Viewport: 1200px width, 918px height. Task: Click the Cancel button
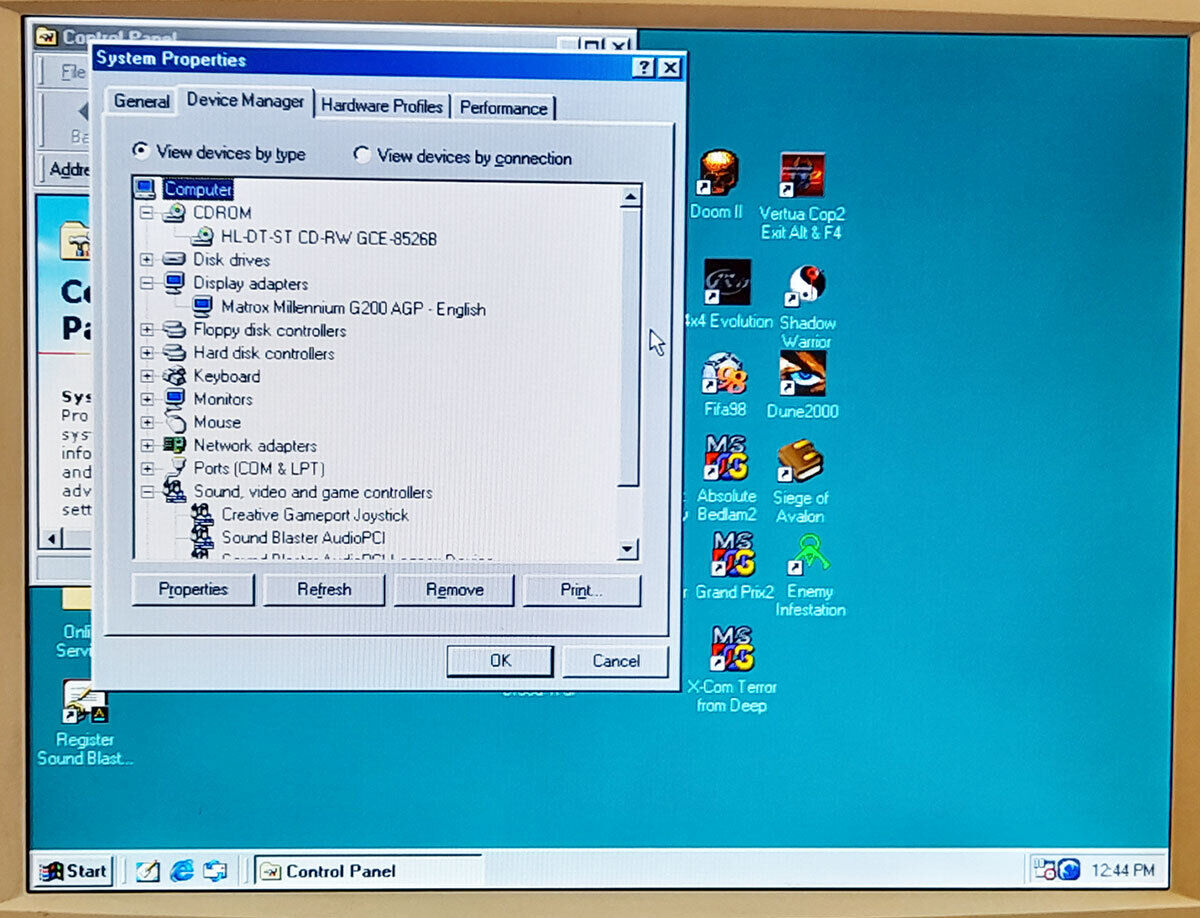pos(615,661)
